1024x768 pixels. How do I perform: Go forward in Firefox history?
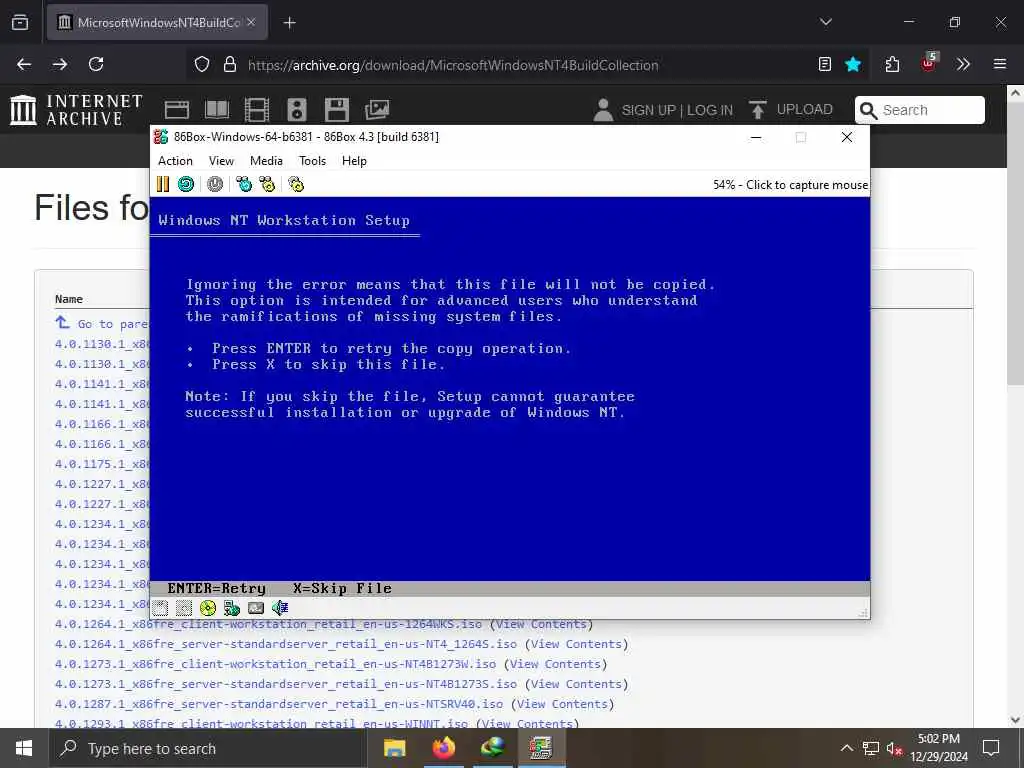(x=60, y=64)
